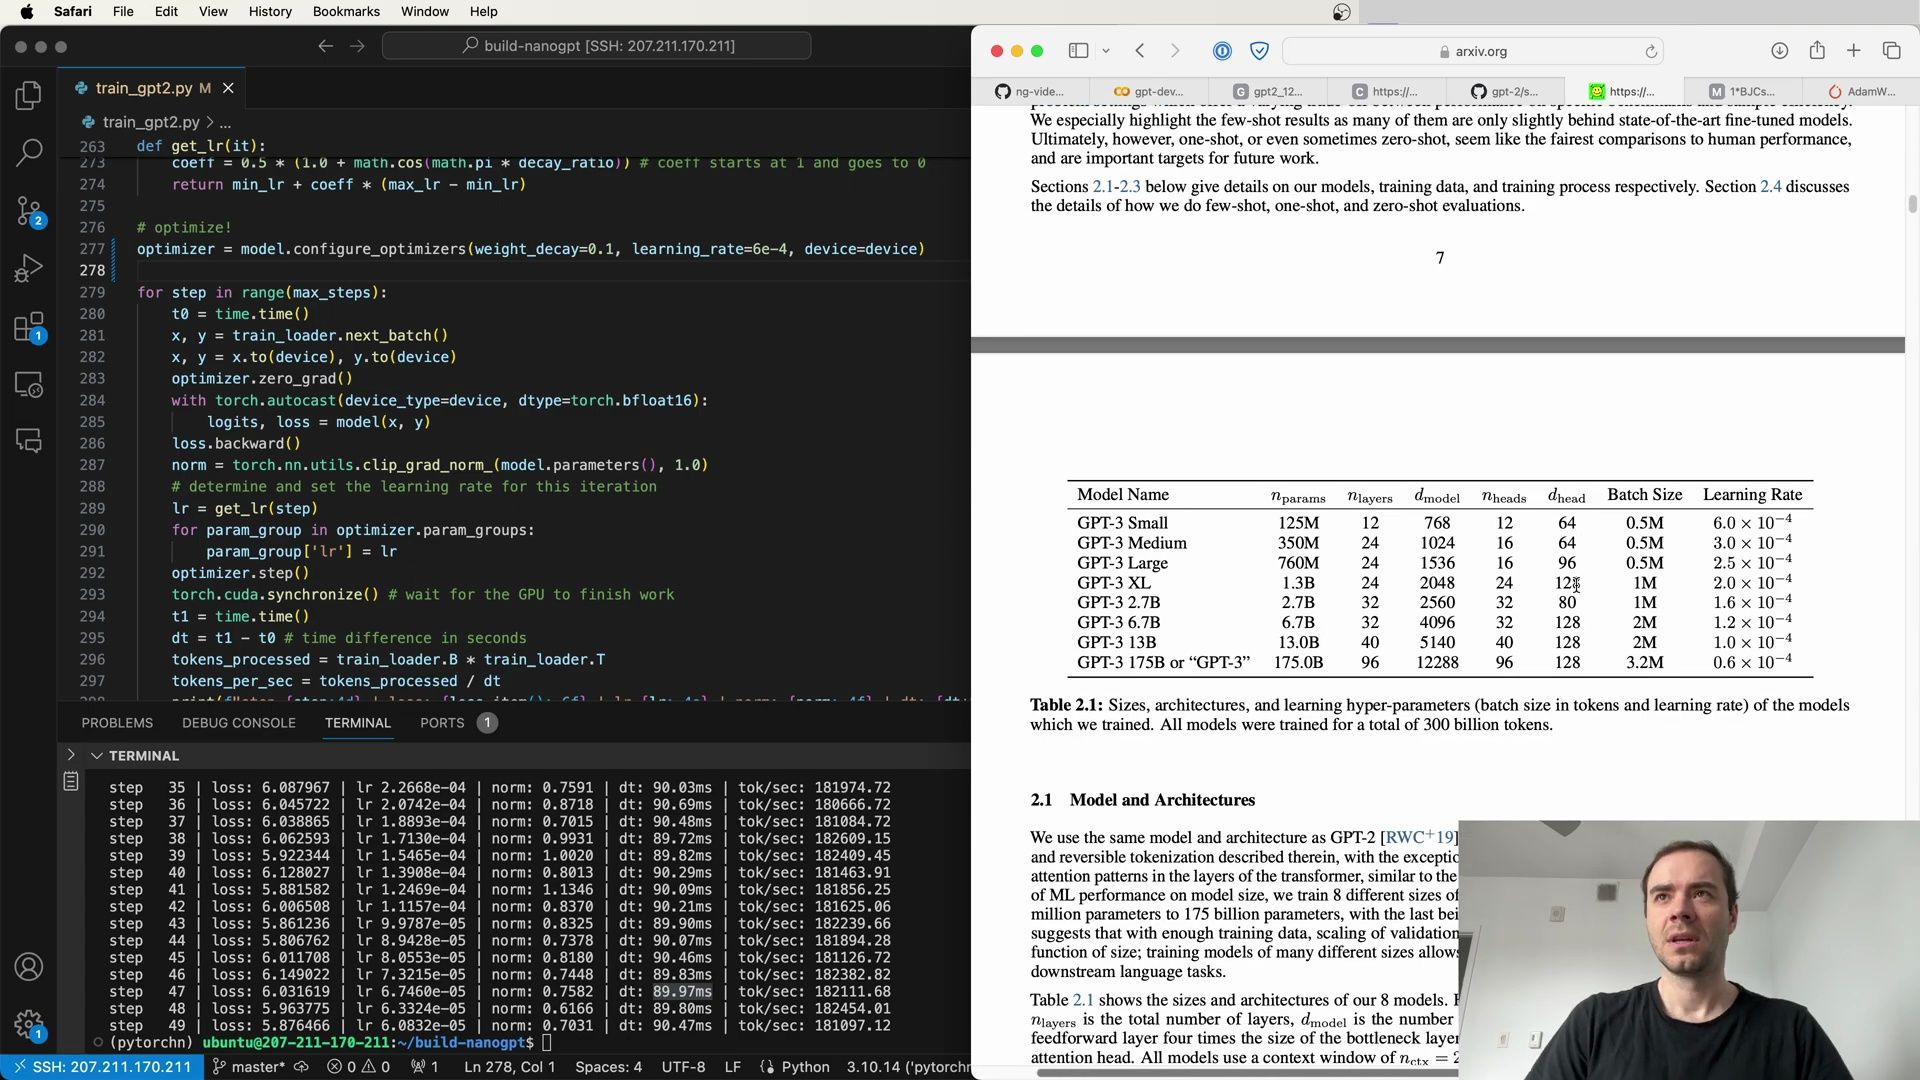The height and width of the screenshot is (1080, 1920).
Task: Click the Problems tab in bottom panel
Action: click(117, 721)
